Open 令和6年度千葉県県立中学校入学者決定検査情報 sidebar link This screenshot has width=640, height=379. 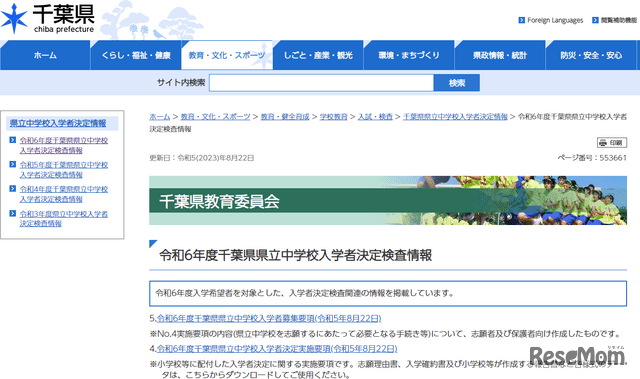coord(64,145)
